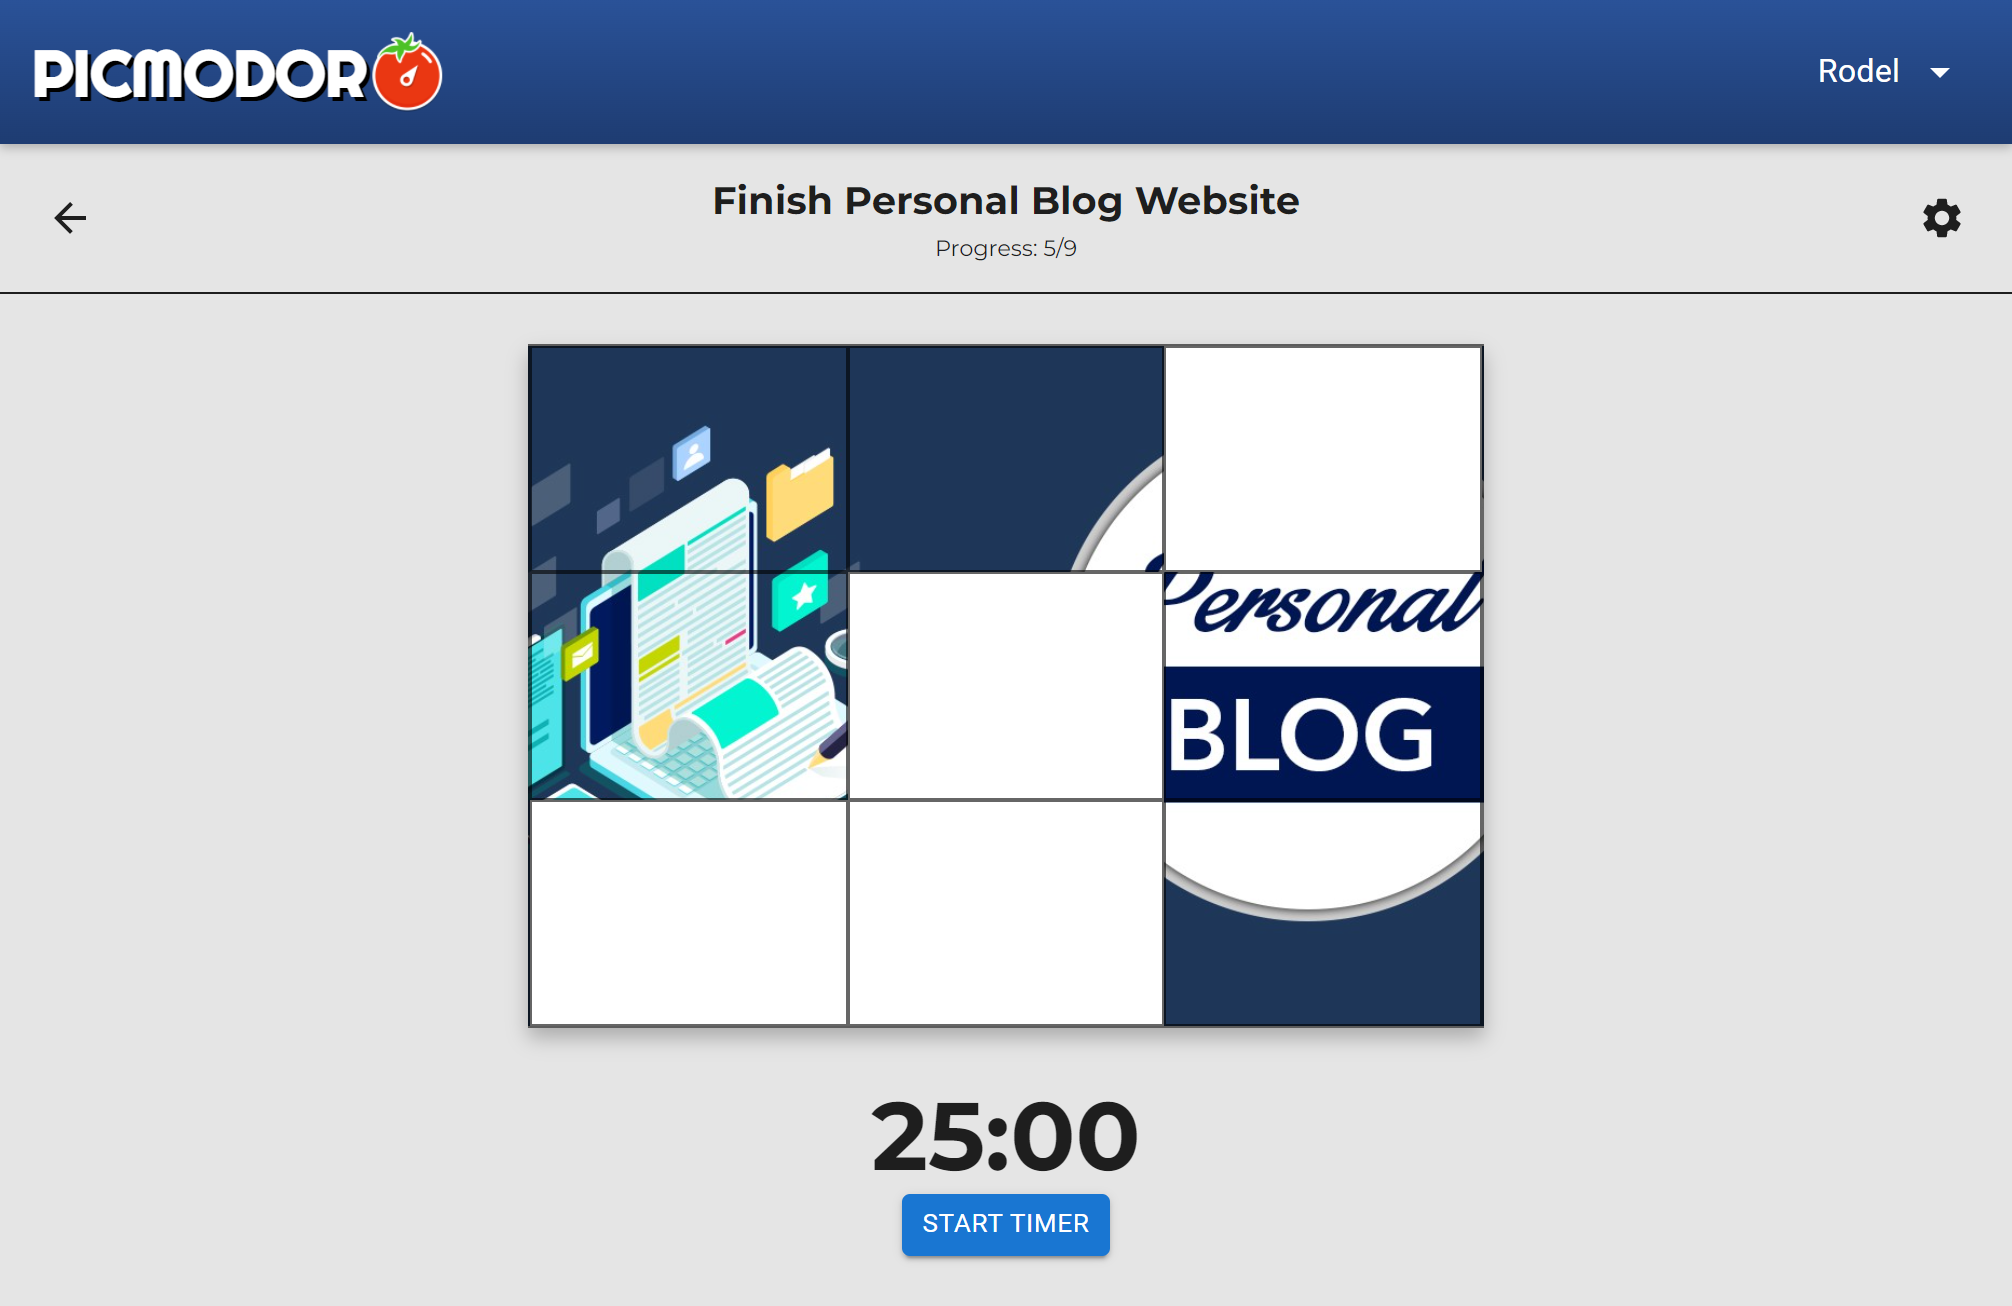Click the 25:00 countdown timer display
The height and width of the screenshot is (1306, 2012).
coord(1005,1137)
